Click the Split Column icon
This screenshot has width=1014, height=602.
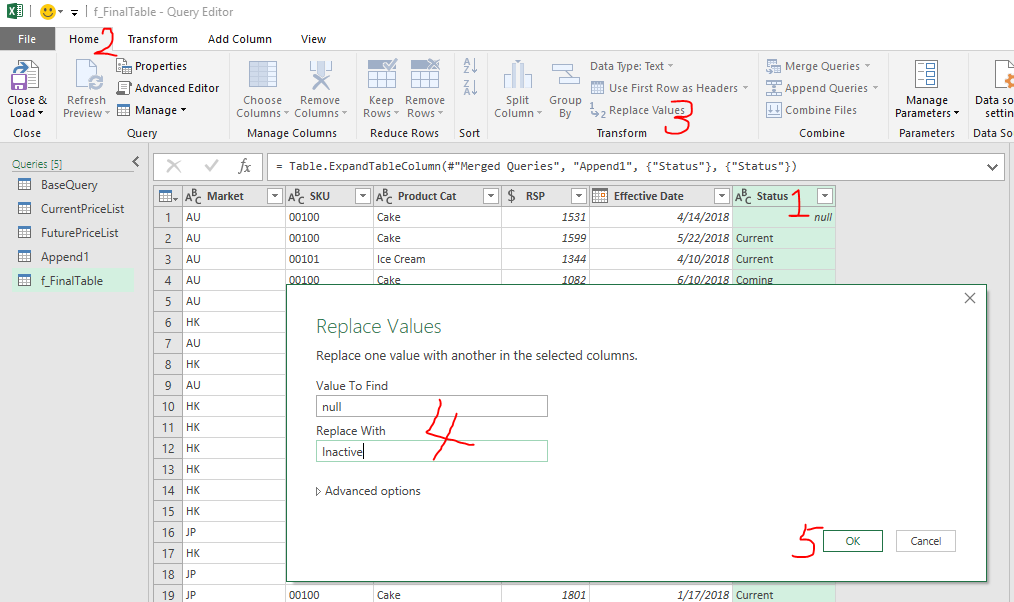517,77
